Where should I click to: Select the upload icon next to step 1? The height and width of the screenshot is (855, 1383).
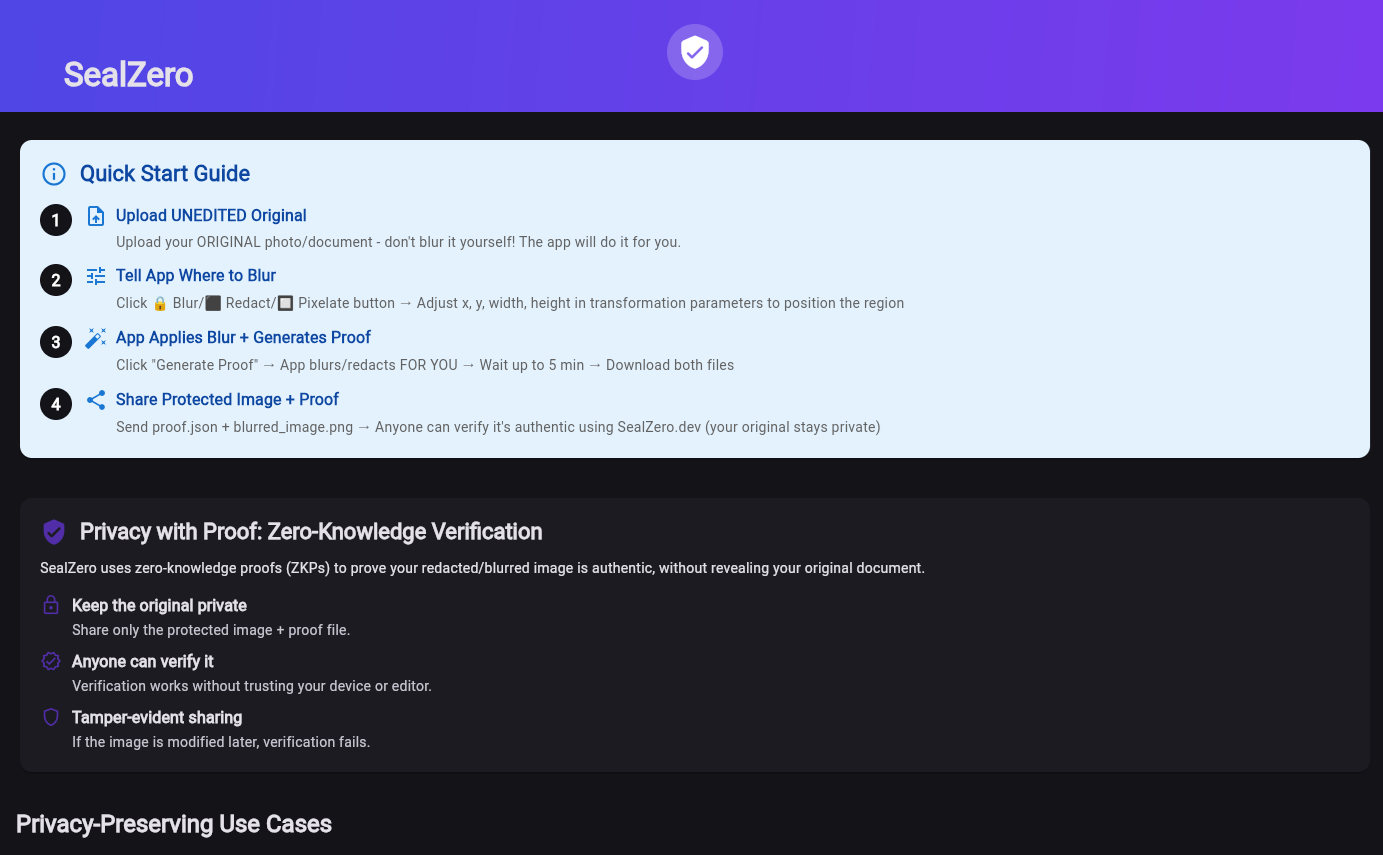click(x=96, y=215)
